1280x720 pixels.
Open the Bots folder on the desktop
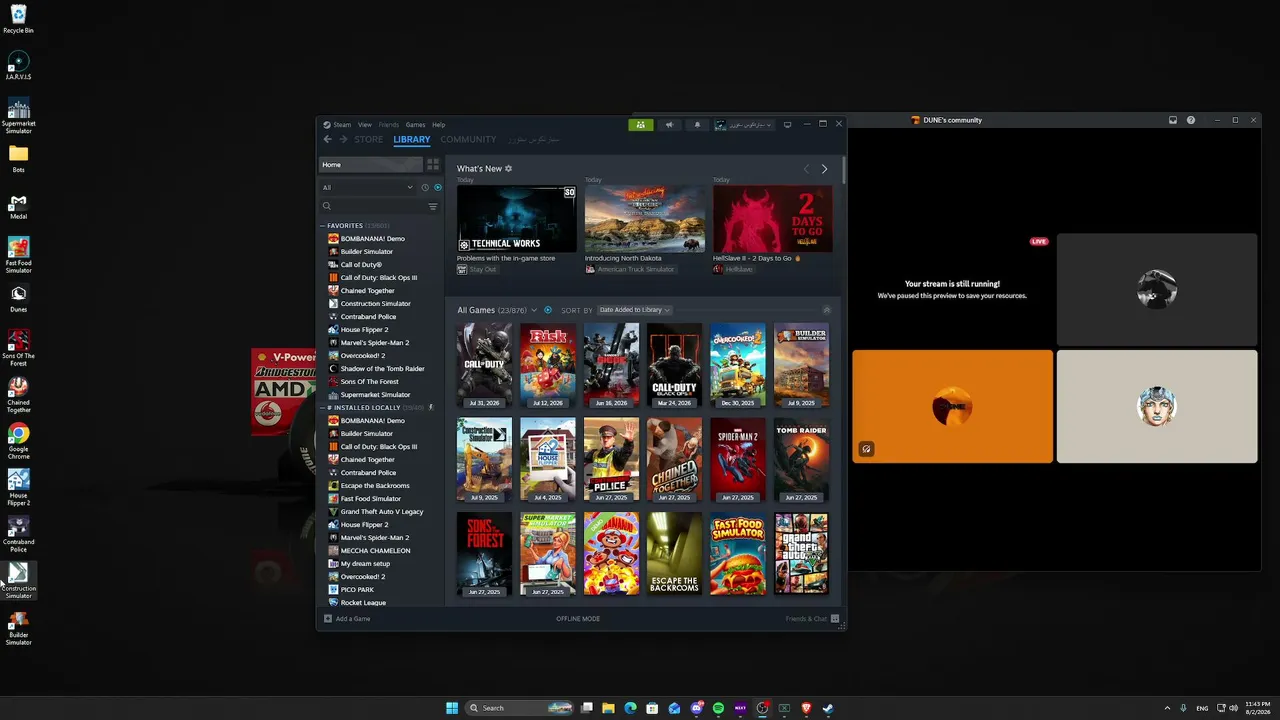click(x=18, y=158)
